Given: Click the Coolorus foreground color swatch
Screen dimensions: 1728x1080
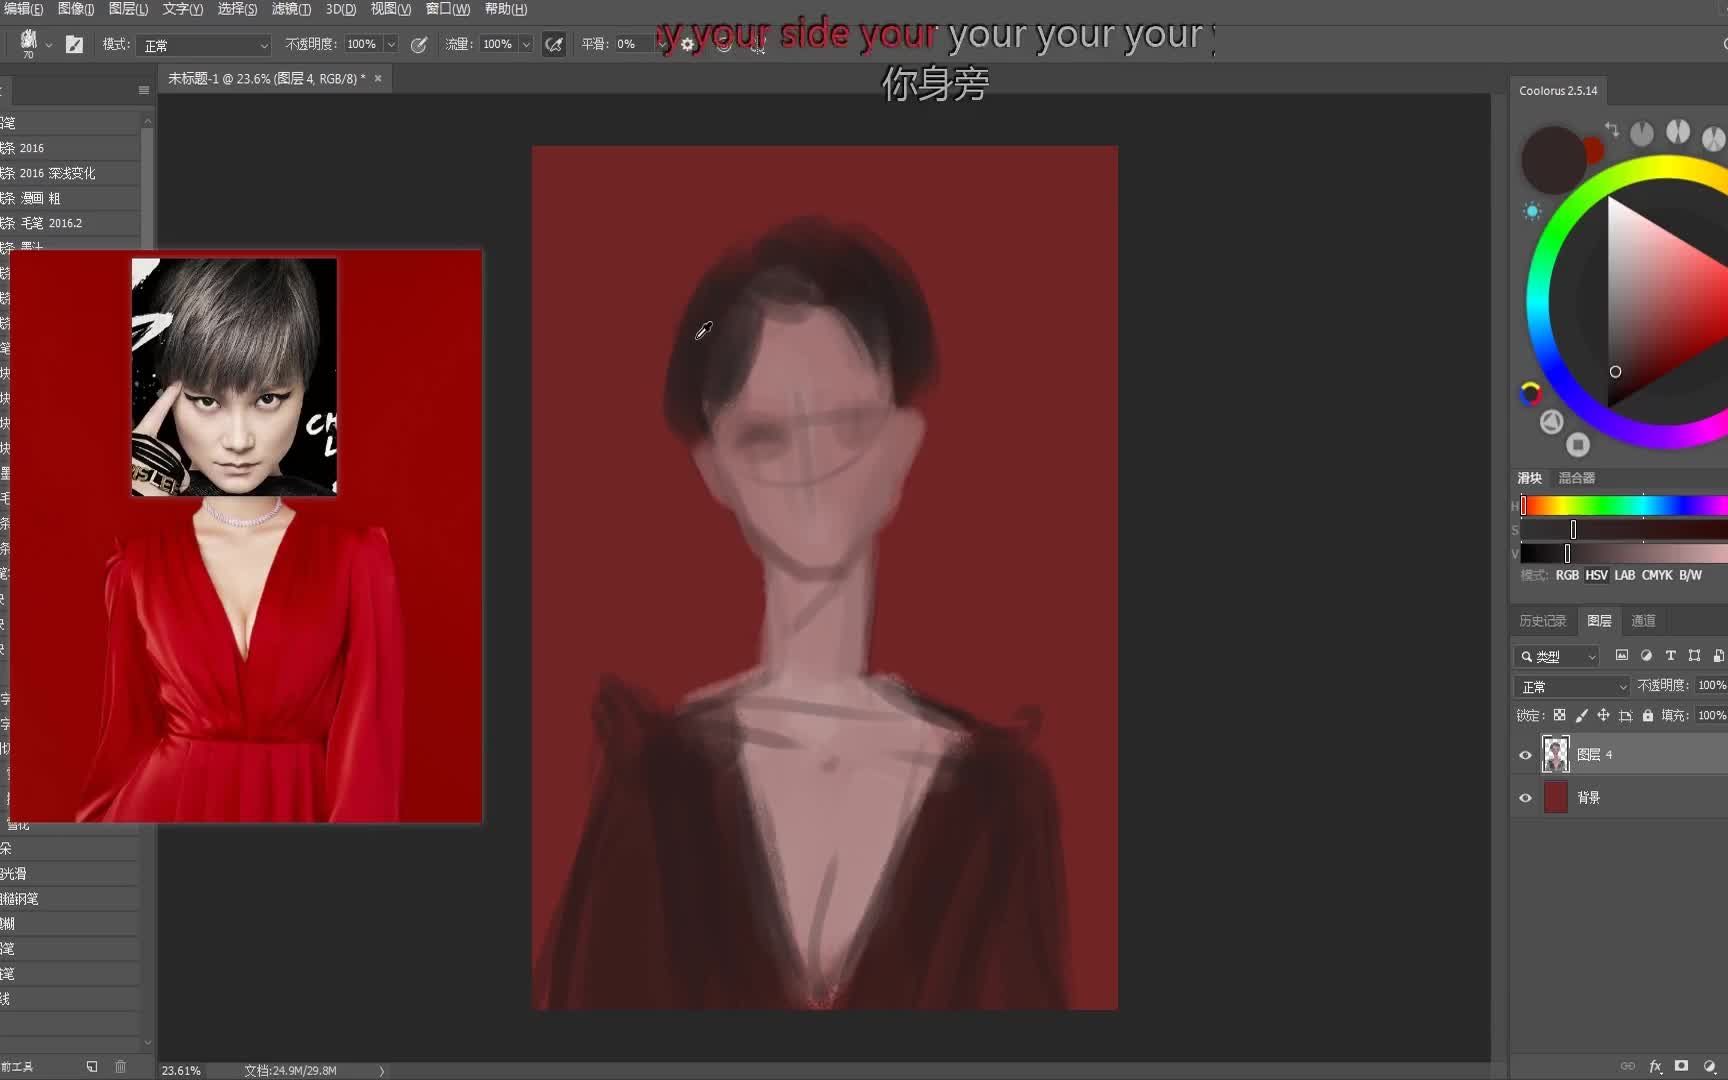Looking at the screenshot, I should (x=1552, y=160).
